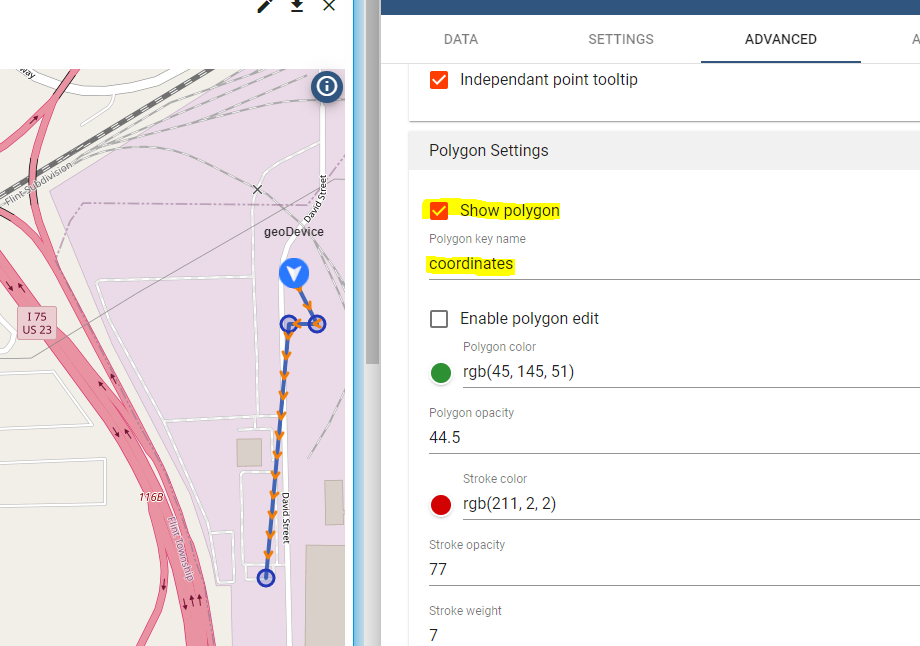The width and height of the screenshot is (920, 646).
Task: Click the railway crossing X symbol on map
Action: 257,190
